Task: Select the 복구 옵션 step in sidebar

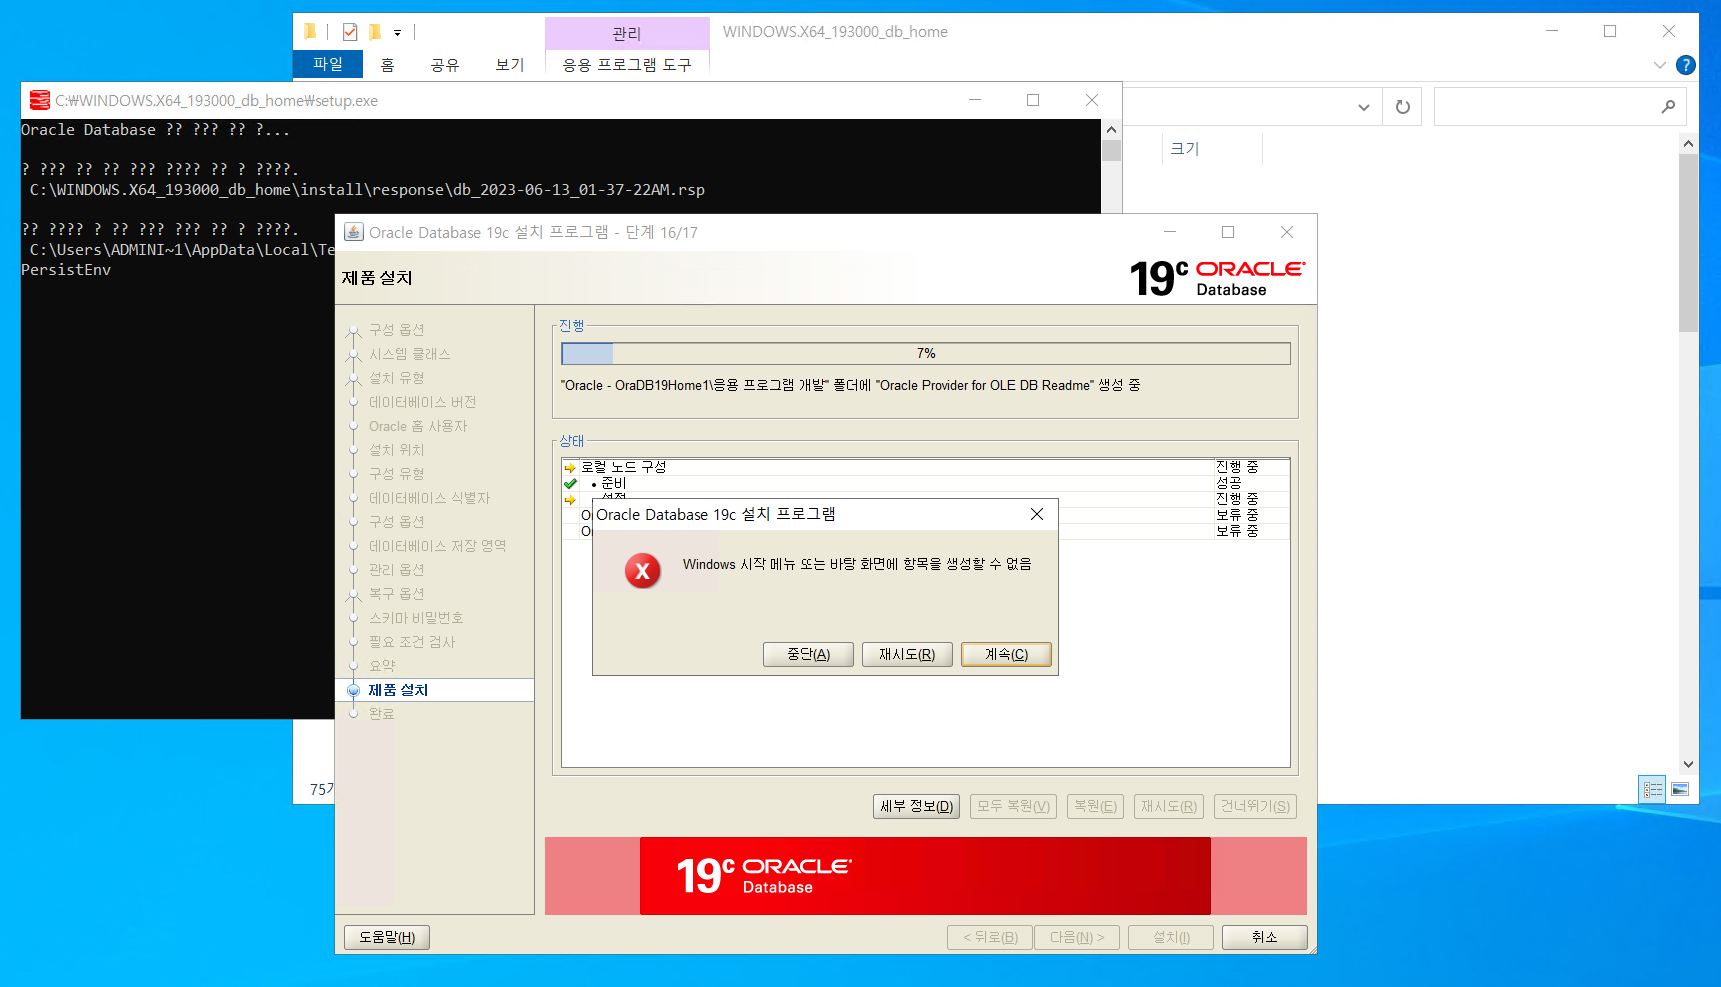Action: click(x=397, y=594)
